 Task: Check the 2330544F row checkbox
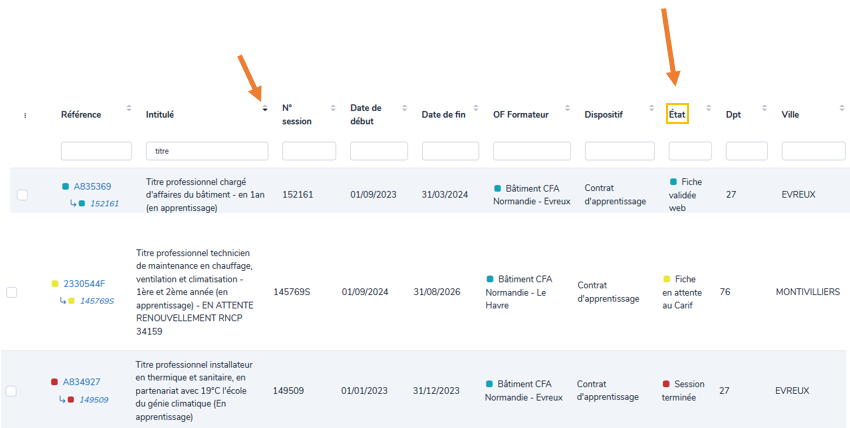tap(12, 292)
